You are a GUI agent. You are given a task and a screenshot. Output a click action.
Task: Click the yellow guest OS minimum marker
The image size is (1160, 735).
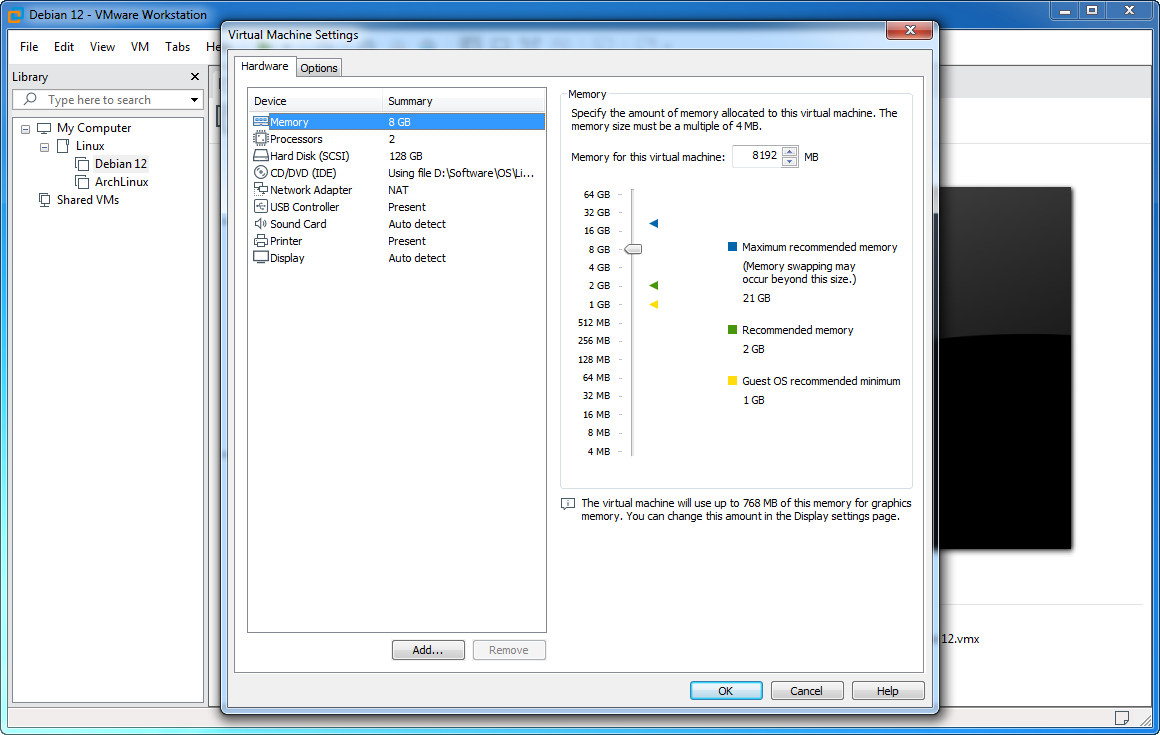(653, 304)
